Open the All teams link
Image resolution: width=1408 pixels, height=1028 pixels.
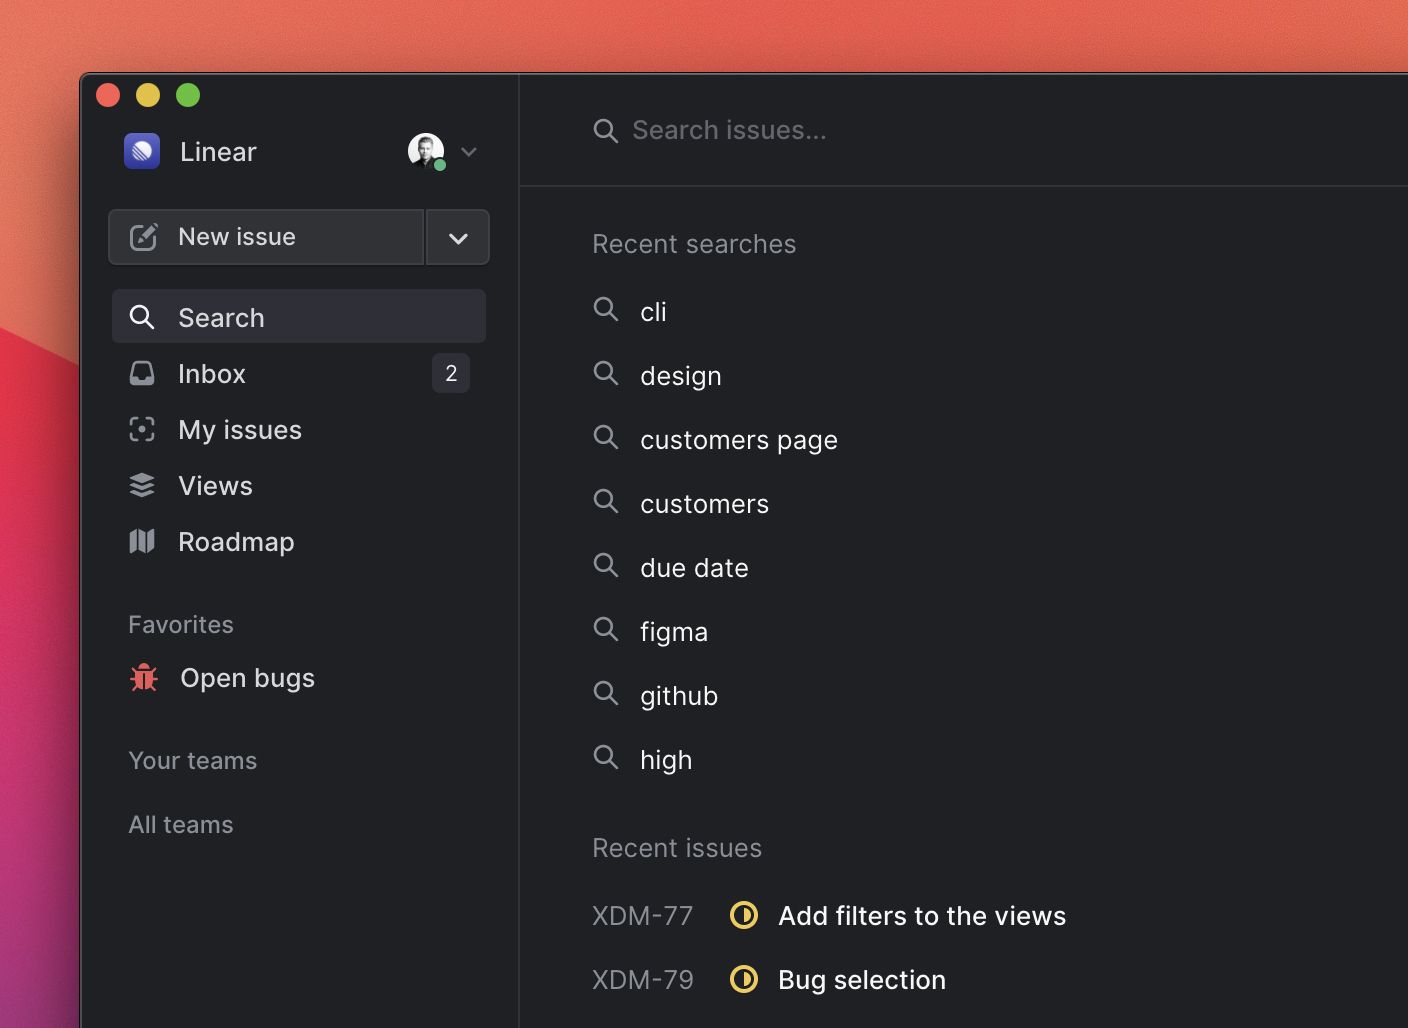pos(181,825)
